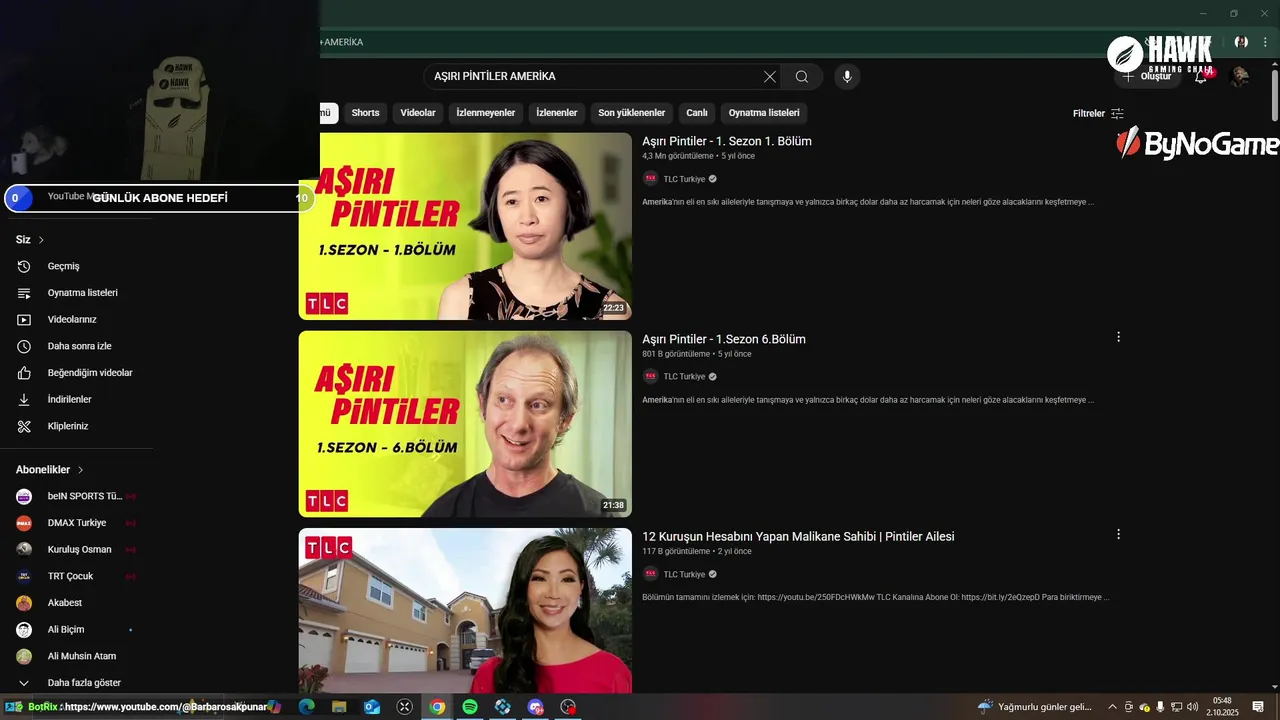Click the Klipleriniz scissors icon
The image size is (1280, 720).
(24, 426)
